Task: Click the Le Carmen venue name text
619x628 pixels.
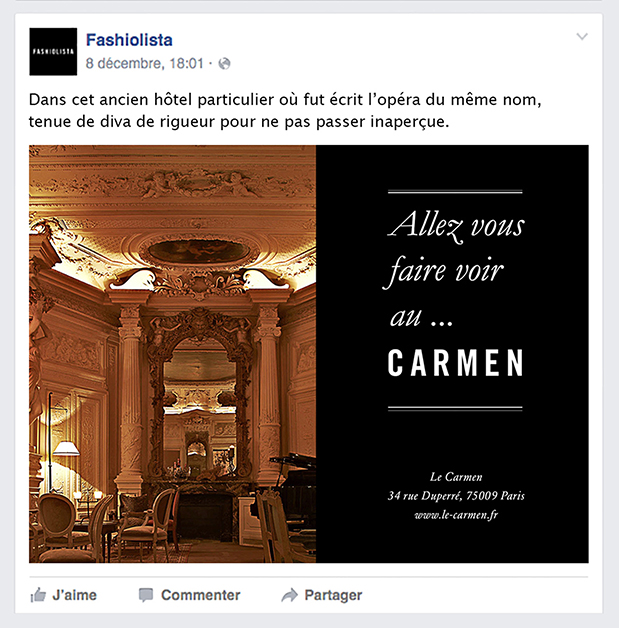Action: coord(456,477)
